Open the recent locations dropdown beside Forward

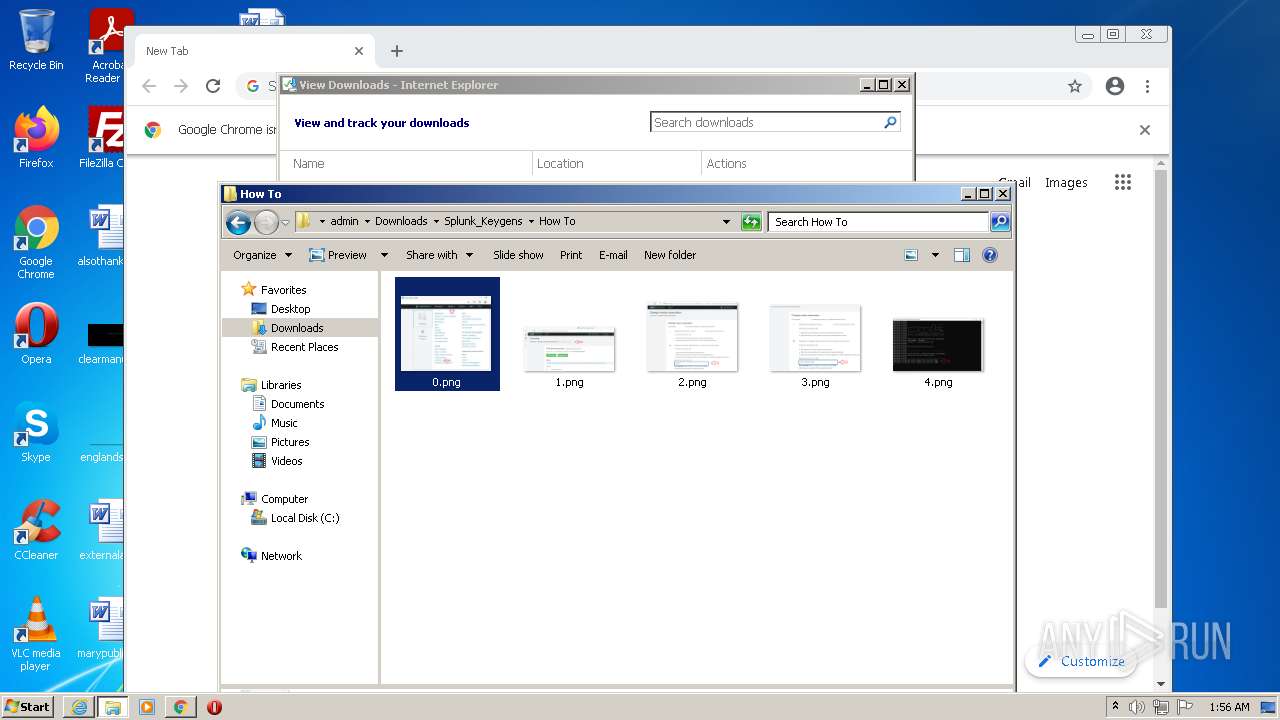285,222
